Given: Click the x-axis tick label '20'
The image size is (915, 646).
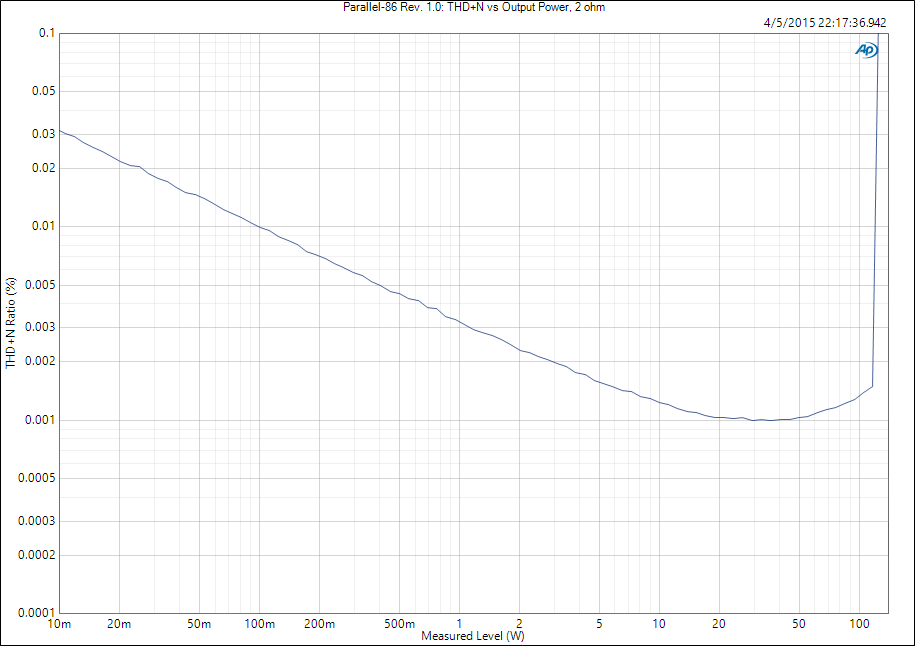Looking at the screenshot, I should coord(719,624).
